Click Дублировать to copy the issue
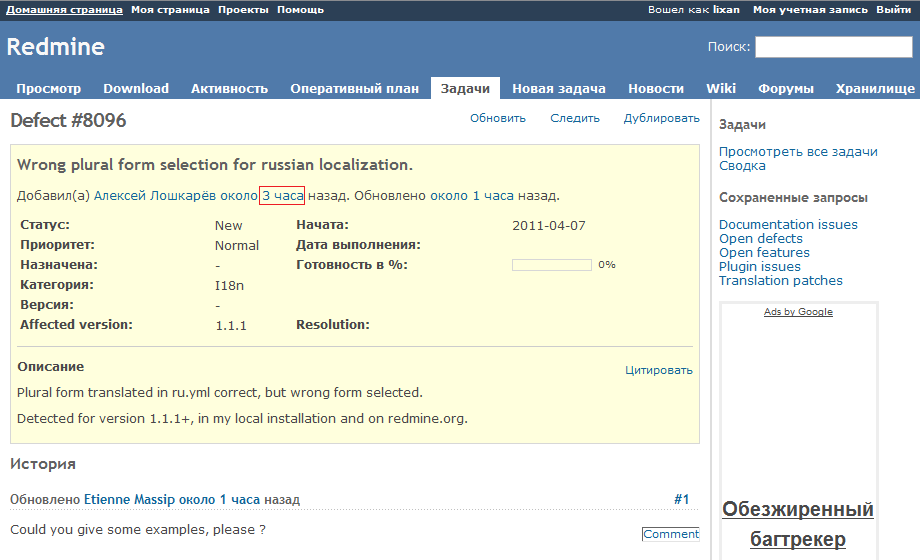This screenshot has width=920, height=560. pyautogui.click(x=661, y=118)
